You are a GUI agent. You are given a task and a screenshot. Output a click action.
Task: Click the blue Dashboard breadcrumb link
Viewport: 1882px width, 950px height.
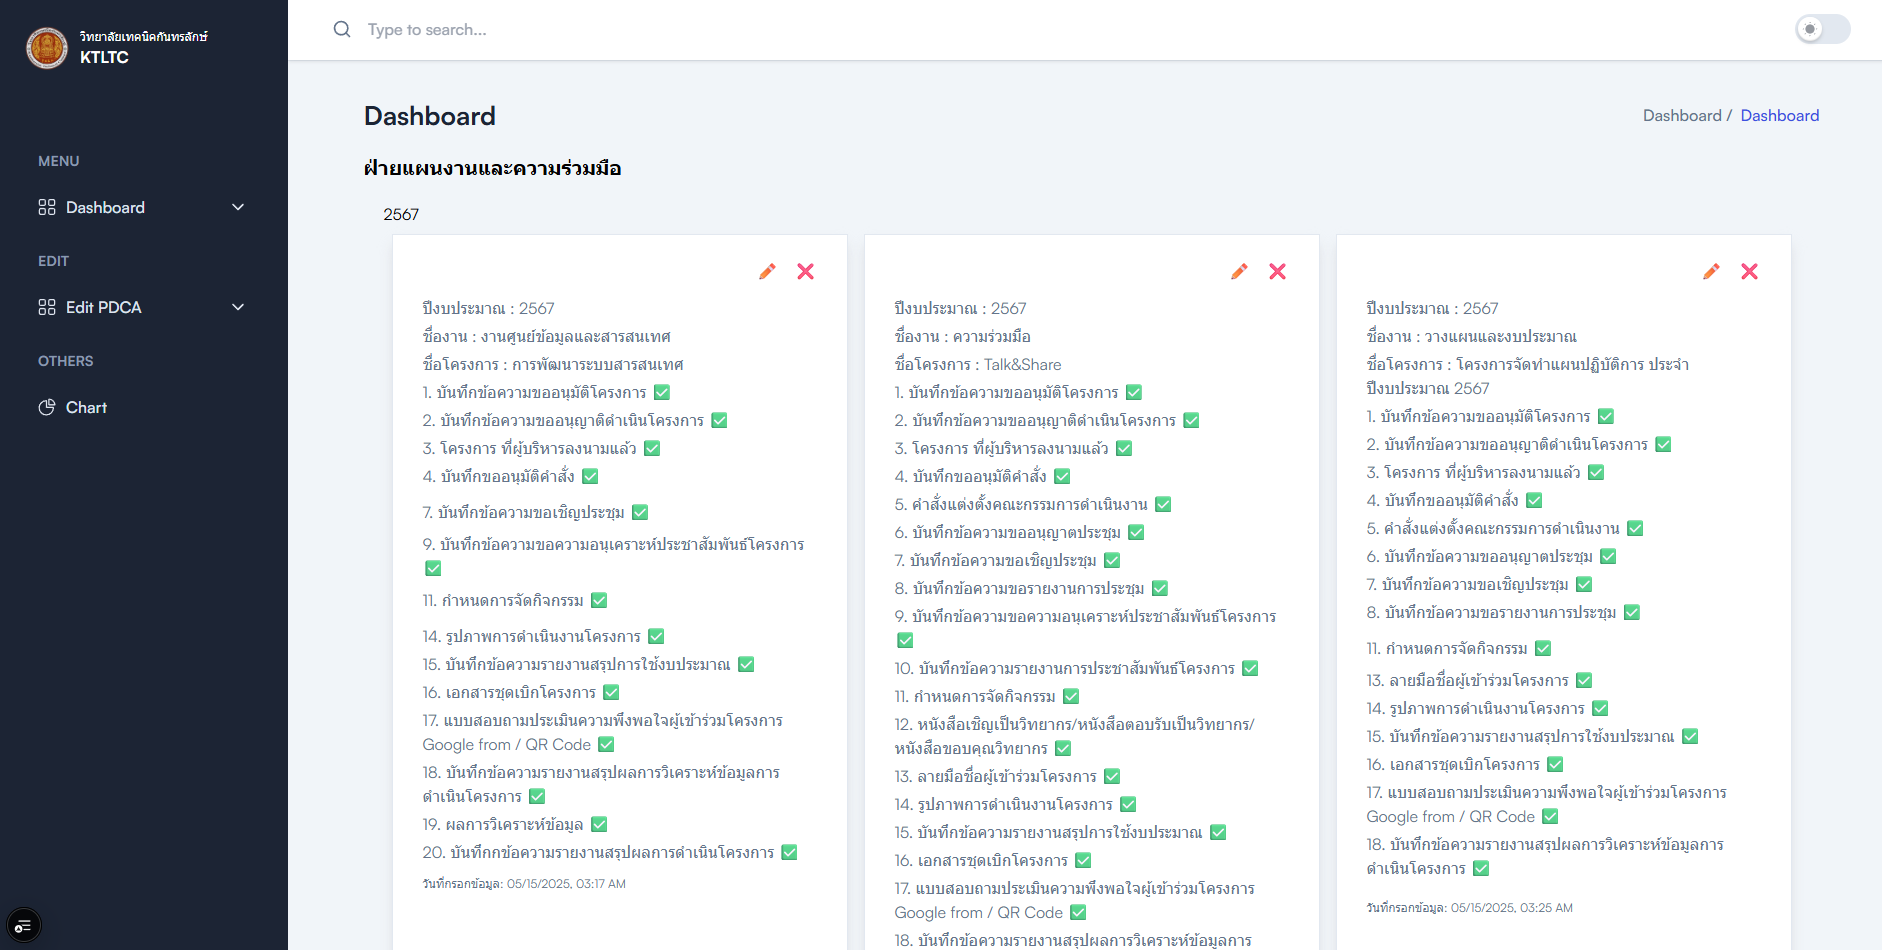1779,116
